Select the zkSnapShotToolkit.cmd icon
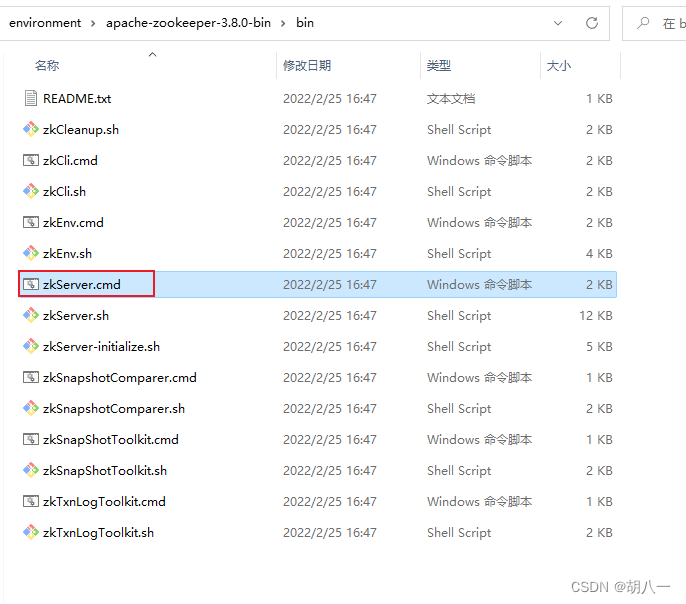 (x=31, y=440)
